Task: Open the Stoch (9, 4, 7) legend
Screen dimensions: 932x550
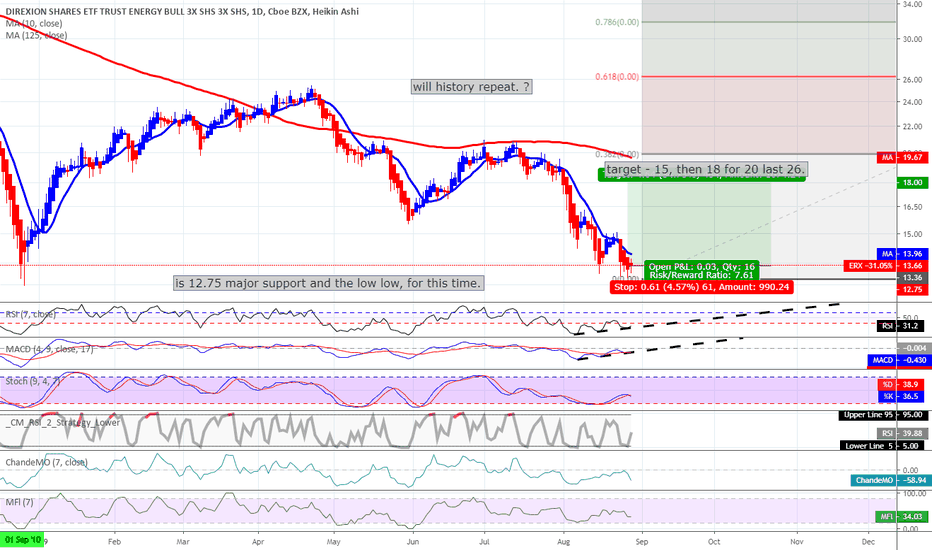Action: pyautogui.click(x=33, y=381)
